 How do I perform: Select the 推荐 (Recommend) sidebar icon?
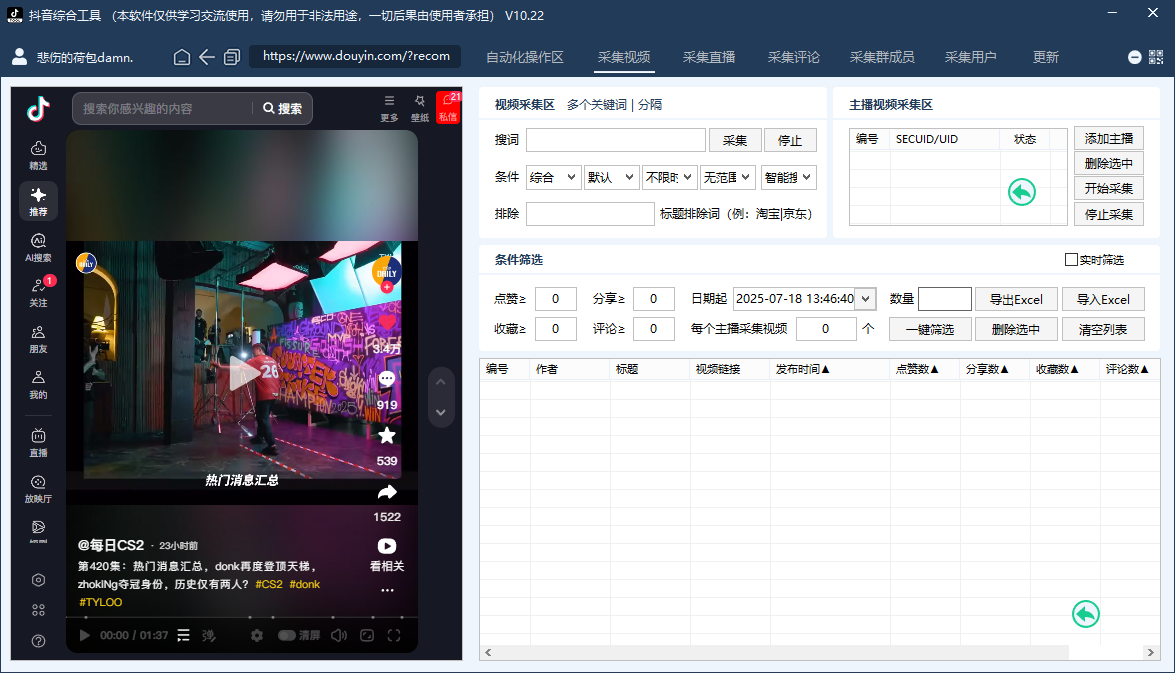[38, 202]
